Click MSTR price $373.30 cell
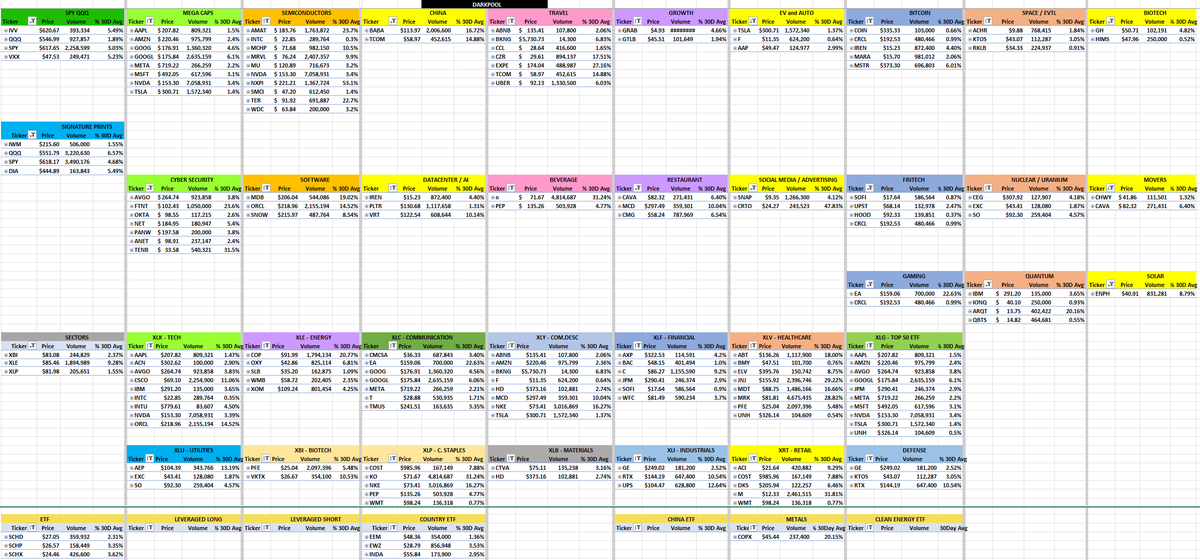1200x560 pixels. coord(890,65)
